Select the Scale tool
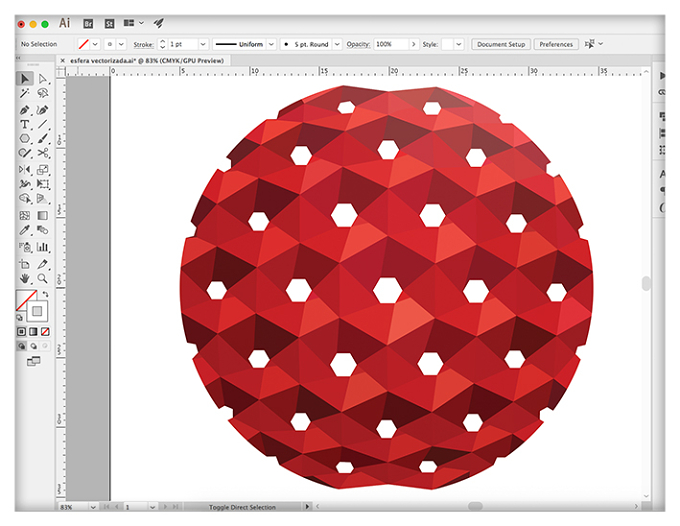680x526 pixels. pos(42,170)
